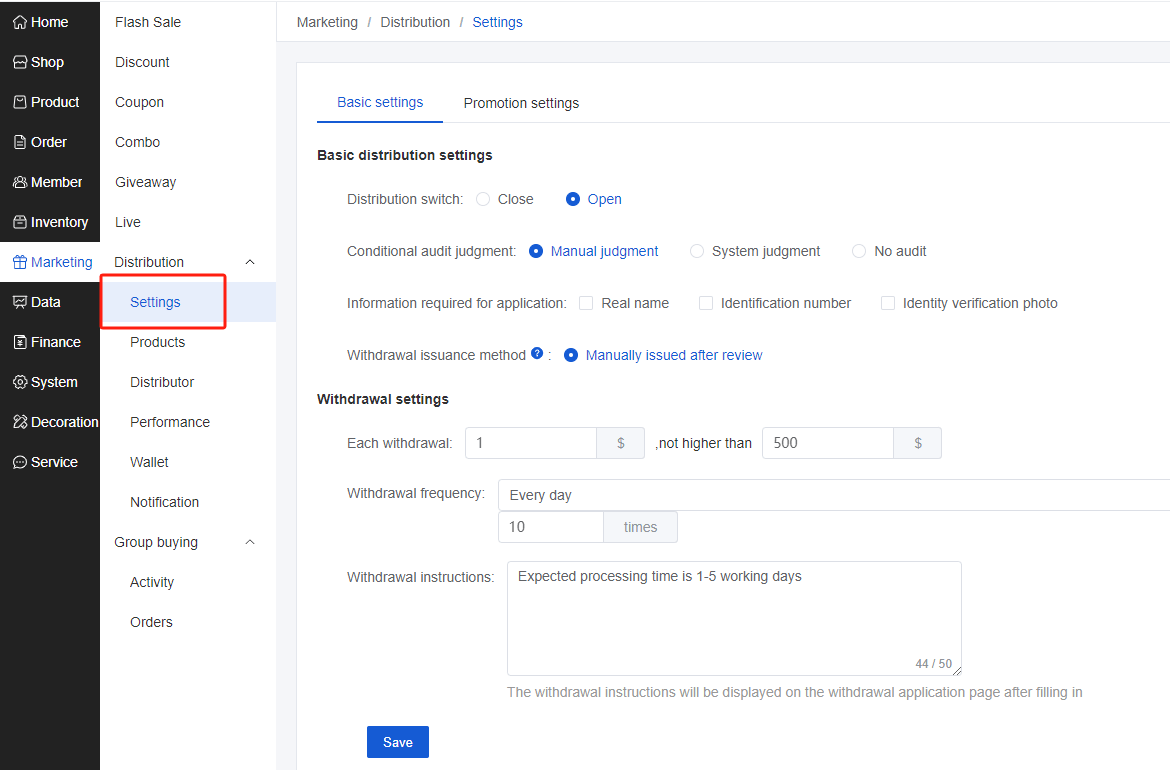
Task: Select the Close distribution switch option
Action: [484, 199]
